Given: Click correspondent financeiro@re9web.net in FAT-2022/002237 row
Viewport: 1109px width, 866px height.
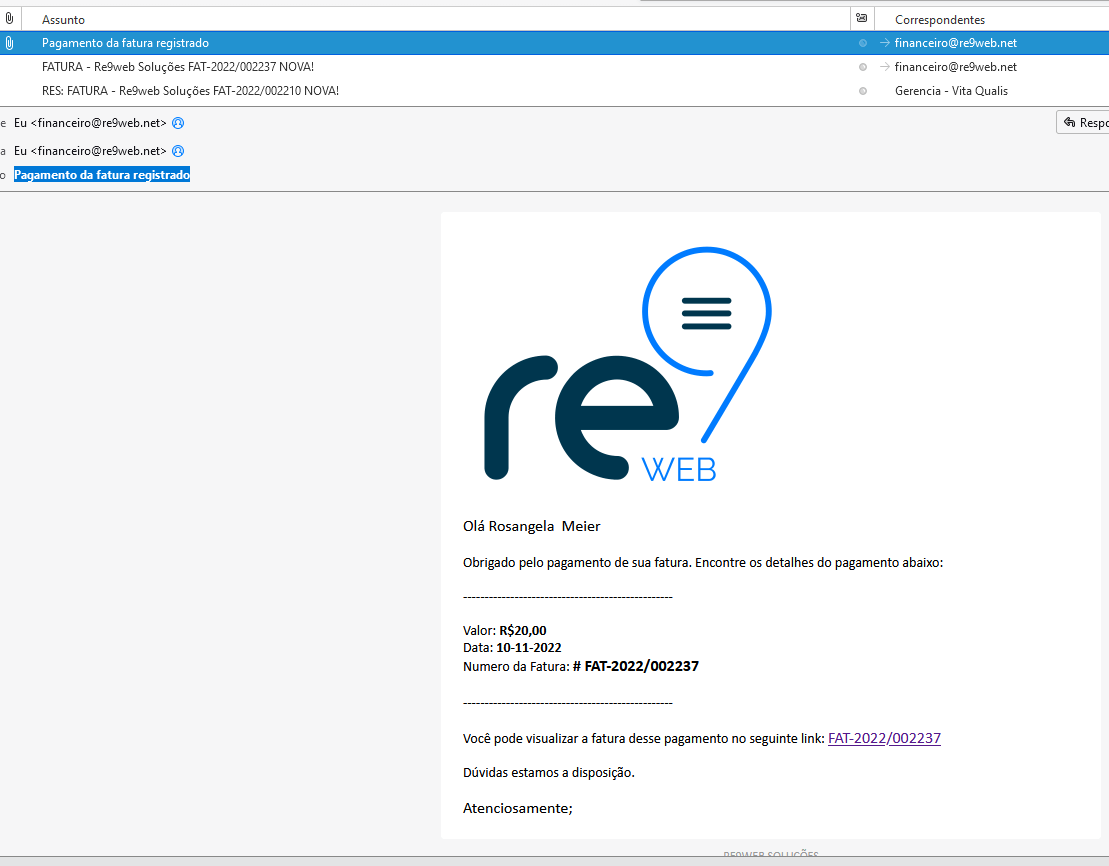Looking at the screenshot, I should [956, 67].
